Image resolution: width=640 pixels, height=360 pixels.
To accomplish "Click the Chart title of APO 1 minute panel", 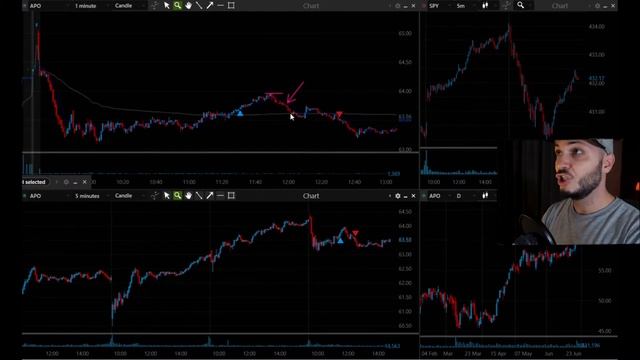I will 311,6.
